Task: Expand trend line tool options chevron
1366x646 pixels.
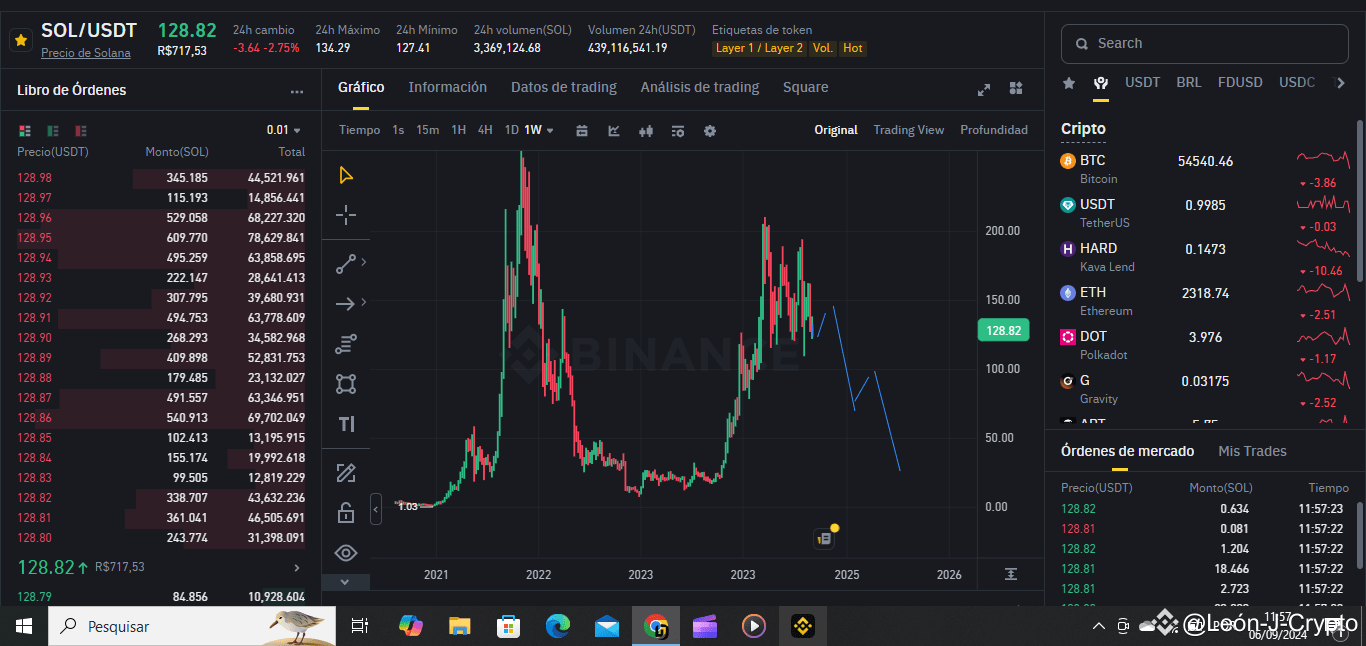Action: [363, 262]
